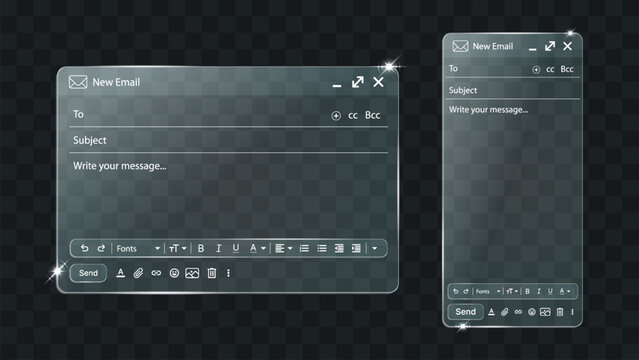Insert a link in narrow email window

click(518, 312)
